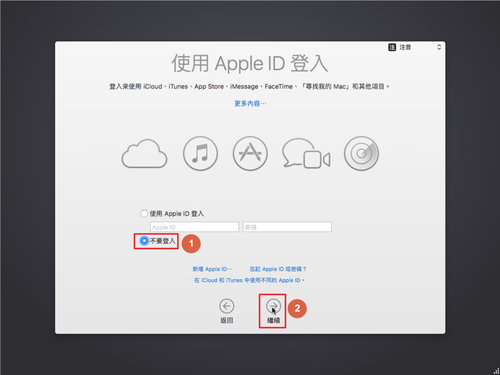500x375 pixels.
Task: Open the 新增 Apple ID link
Action: (x=212, y=269)
